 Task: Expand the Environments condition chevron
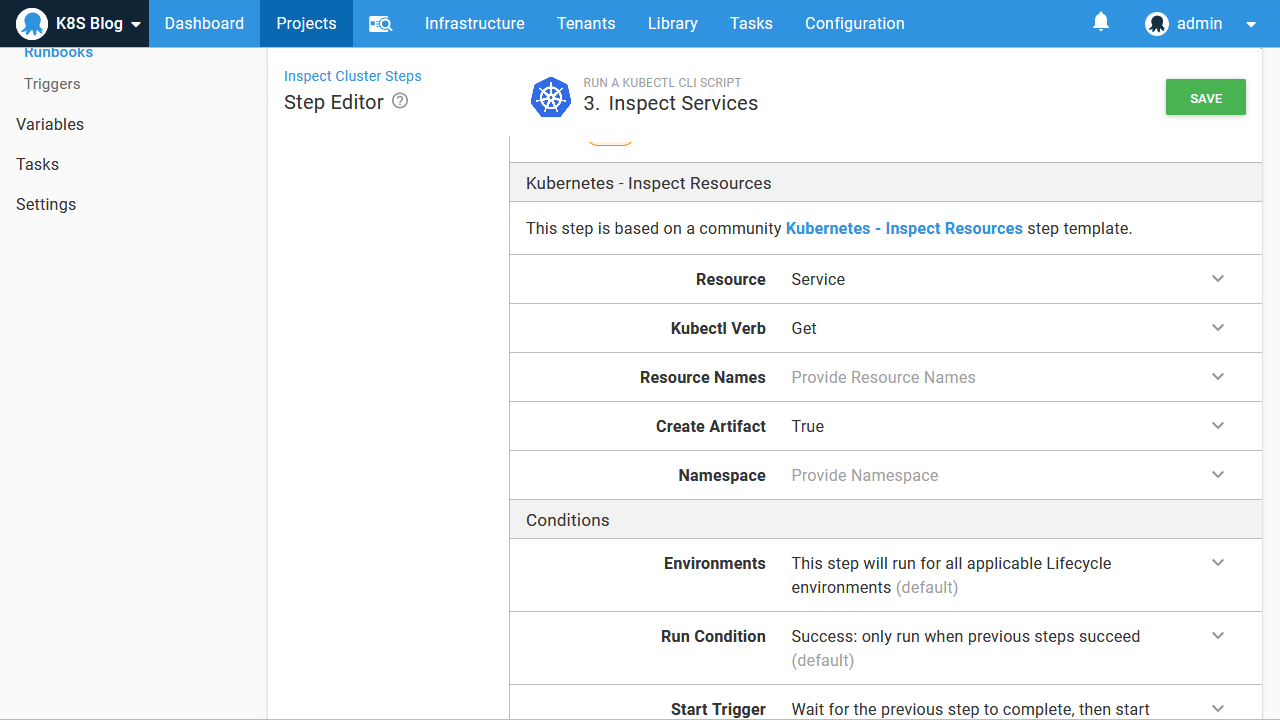pos(1218,563)
